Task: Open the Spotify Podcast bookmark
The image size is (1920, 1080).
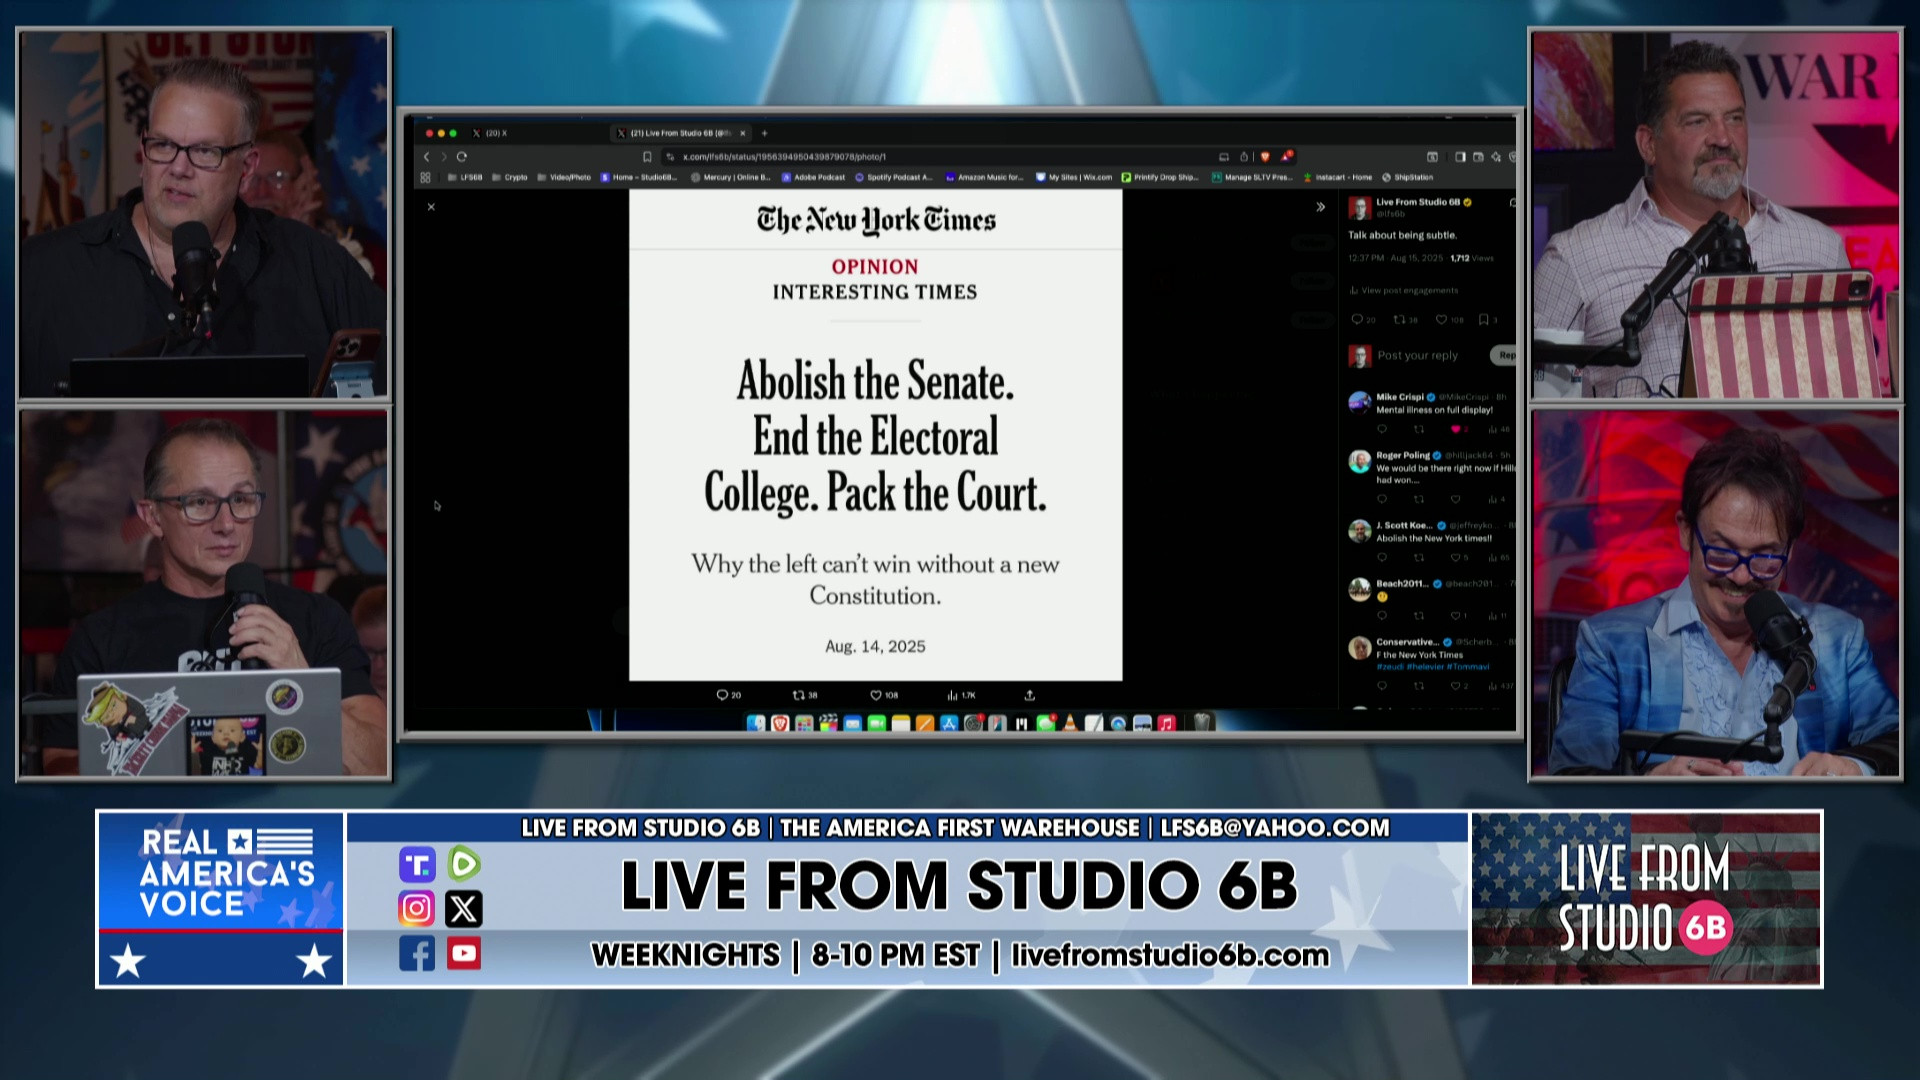Action: pos(893,177)
